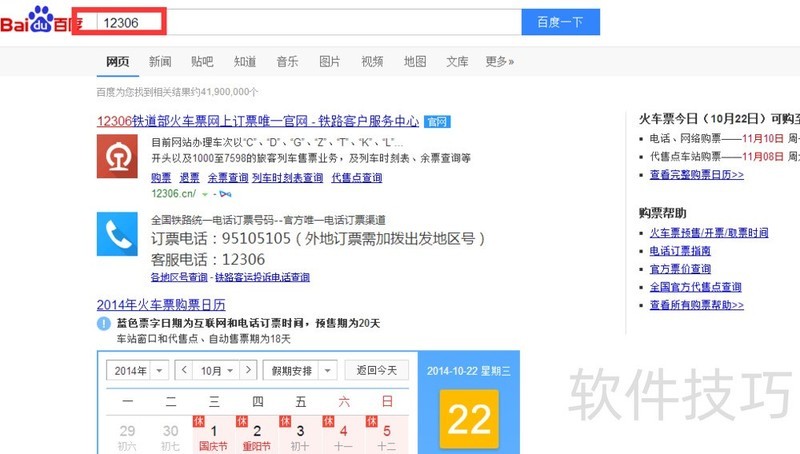Switch to the 视频 tab

pyautogui.click(x=372, y=62)
